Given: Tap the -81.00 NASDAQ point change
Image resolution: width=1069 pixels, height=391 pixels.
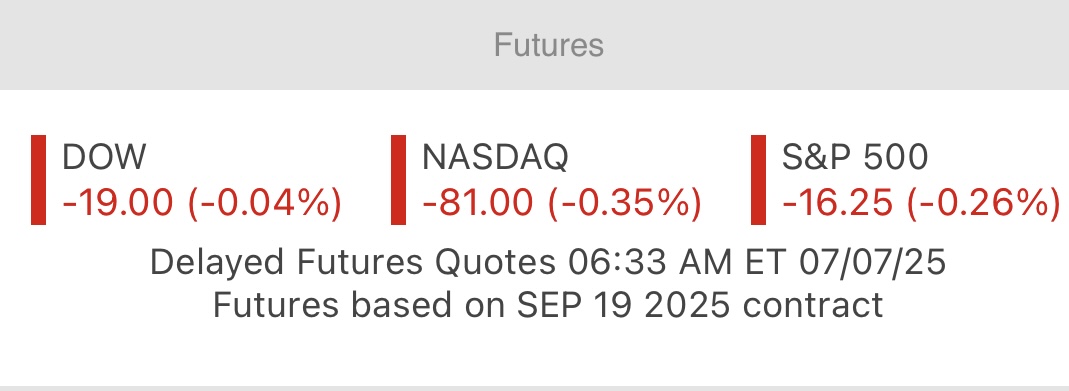Looking at the screenshot, I should tap(478, 203).
